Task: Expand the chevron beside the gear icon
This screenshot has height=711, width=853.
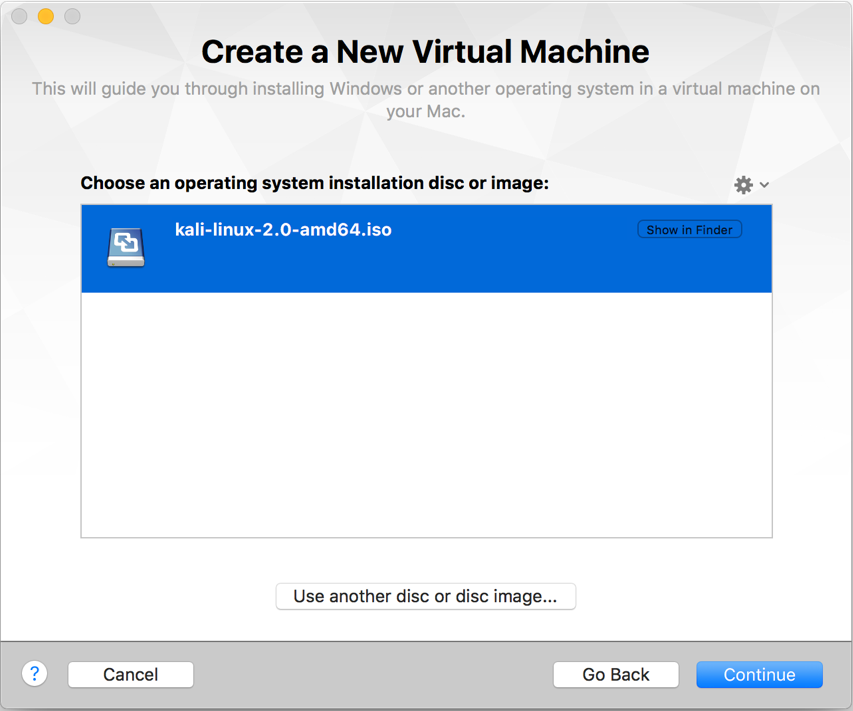Action: [764, 185]
